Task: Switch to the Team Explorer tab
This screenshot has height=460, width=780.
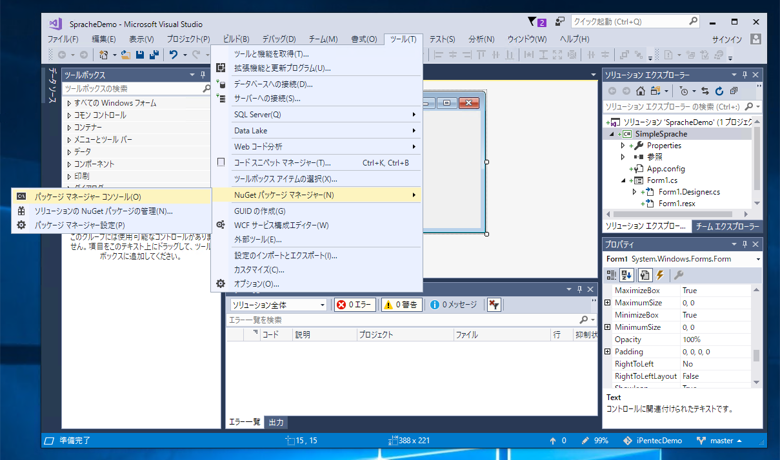Action: click(x=727, y=226)
